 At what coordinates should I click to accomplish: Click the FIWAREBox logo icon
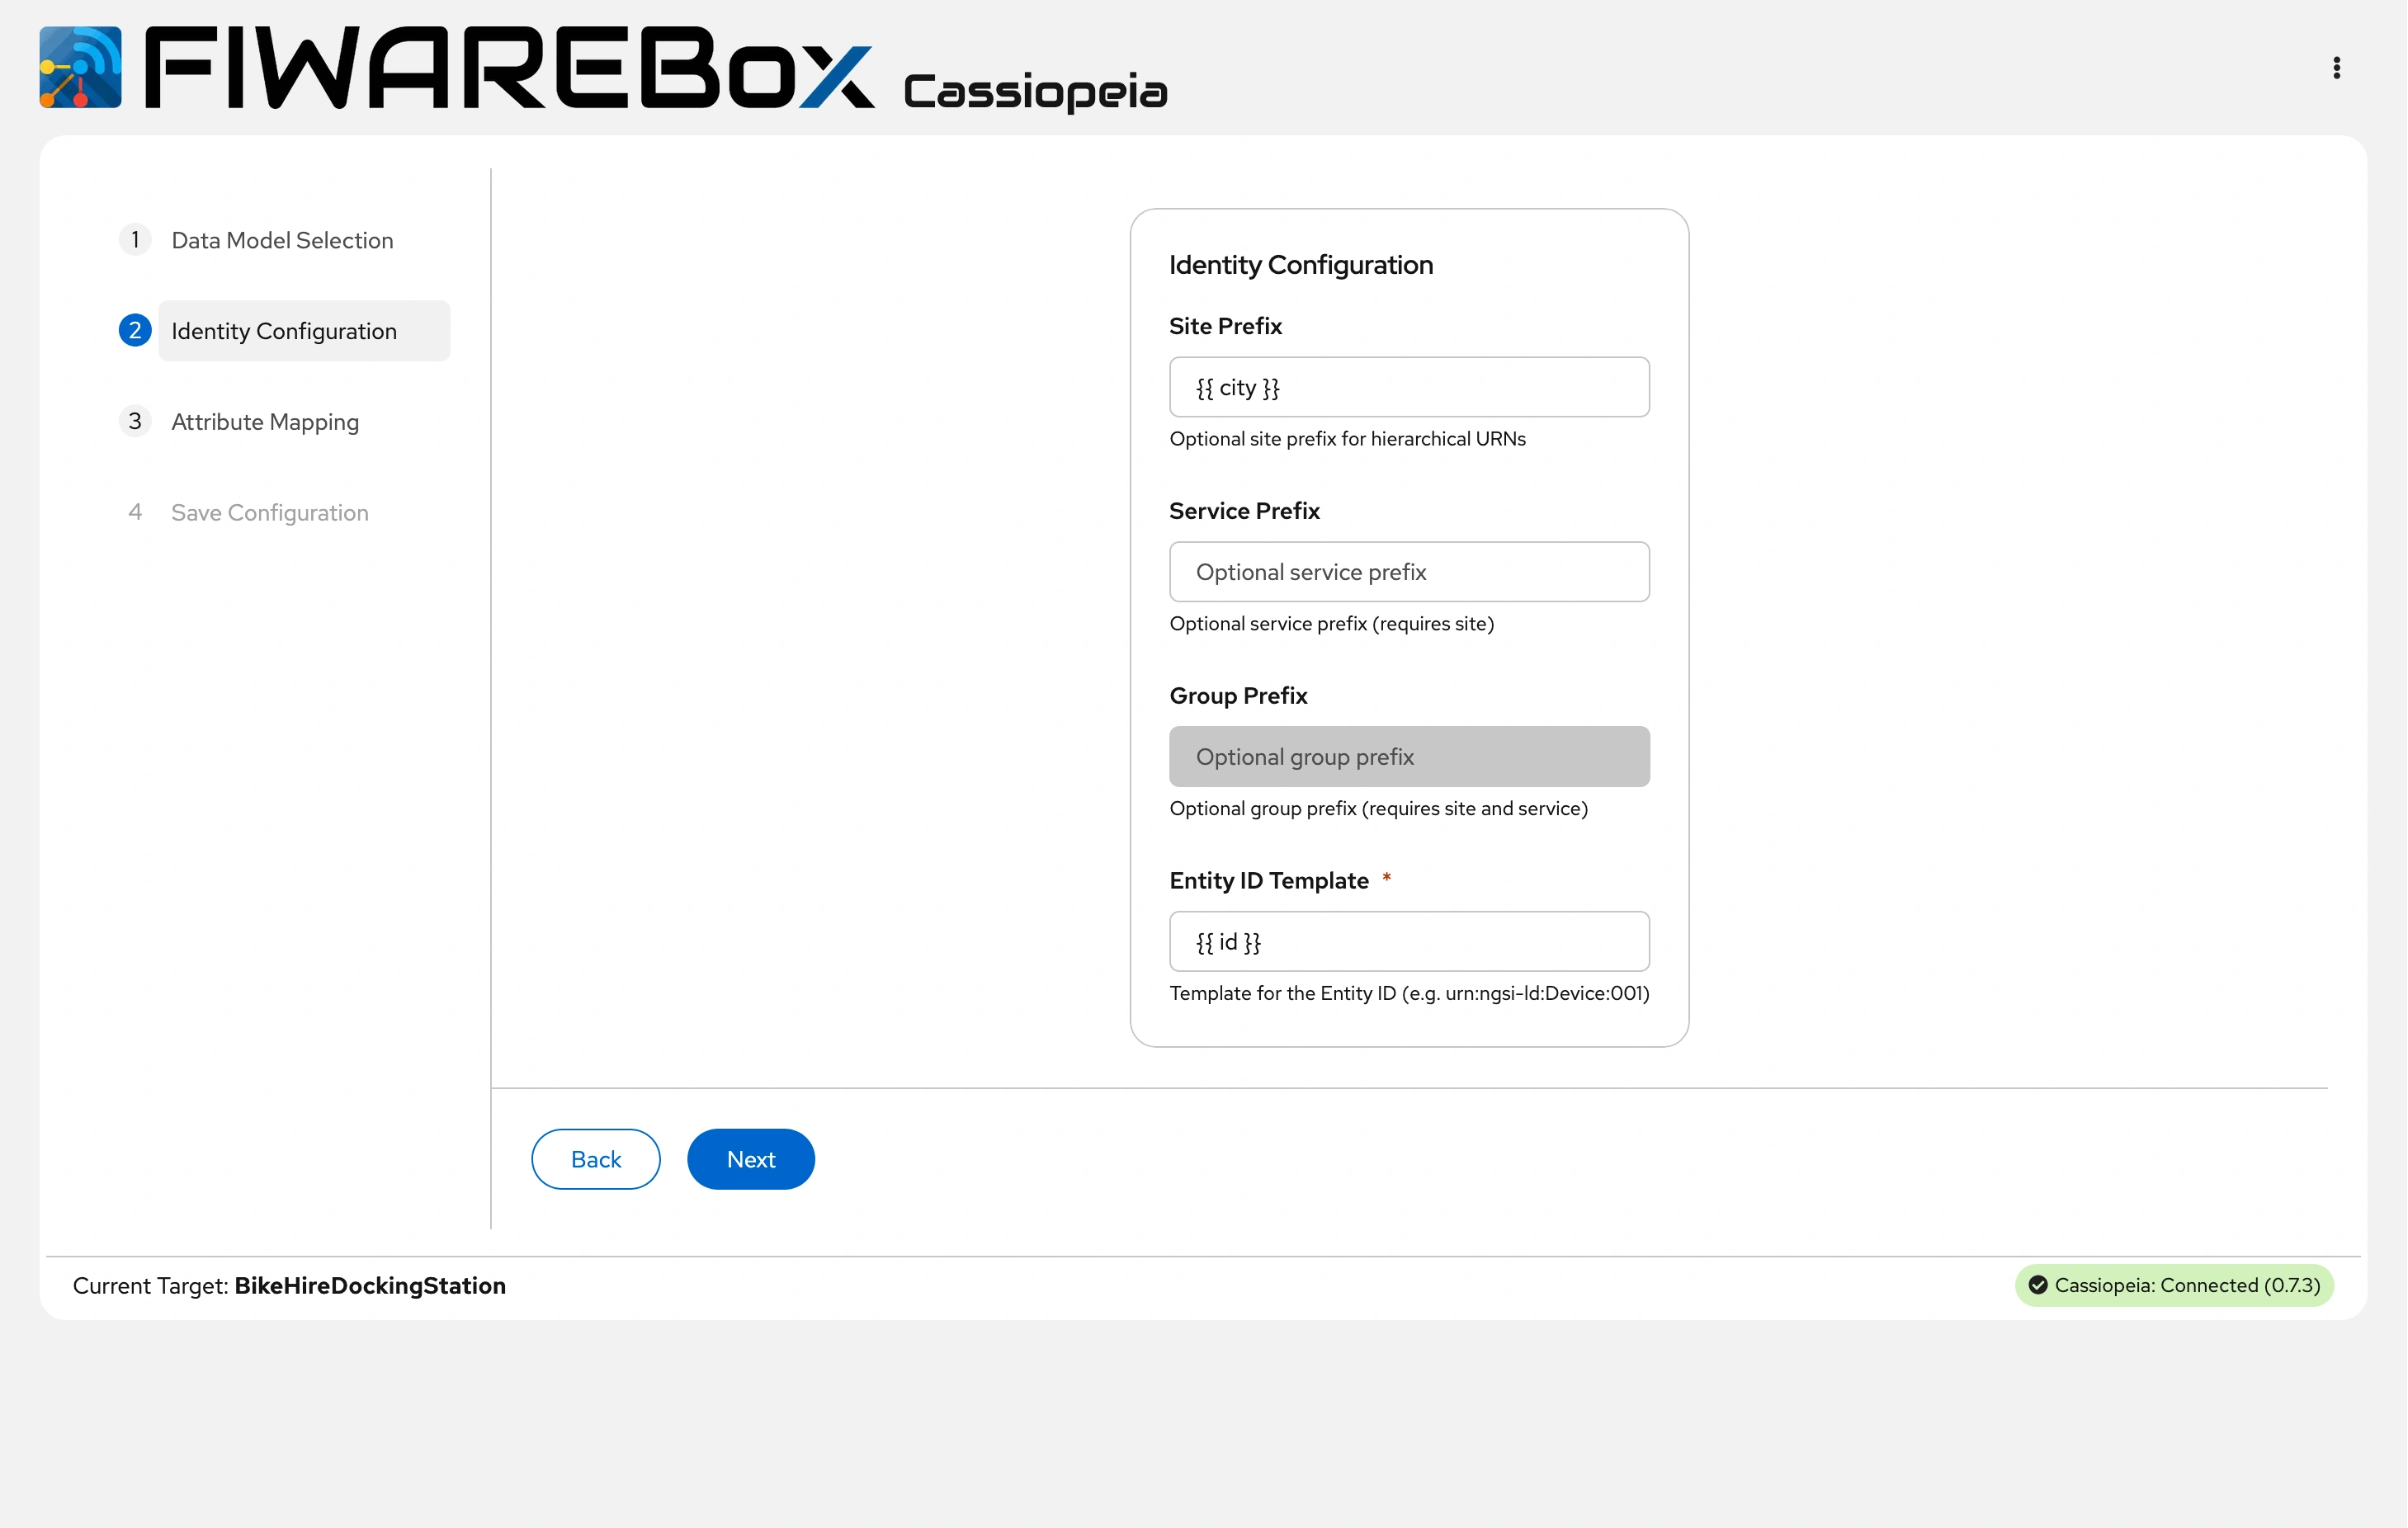pyautogui.click(x=80, y=67)
